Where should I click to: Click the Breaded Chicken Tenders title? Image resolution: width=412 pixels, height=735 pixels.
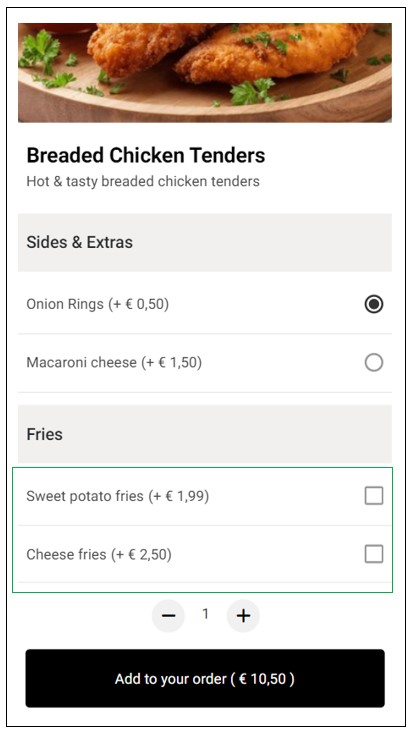click(146, 155)
